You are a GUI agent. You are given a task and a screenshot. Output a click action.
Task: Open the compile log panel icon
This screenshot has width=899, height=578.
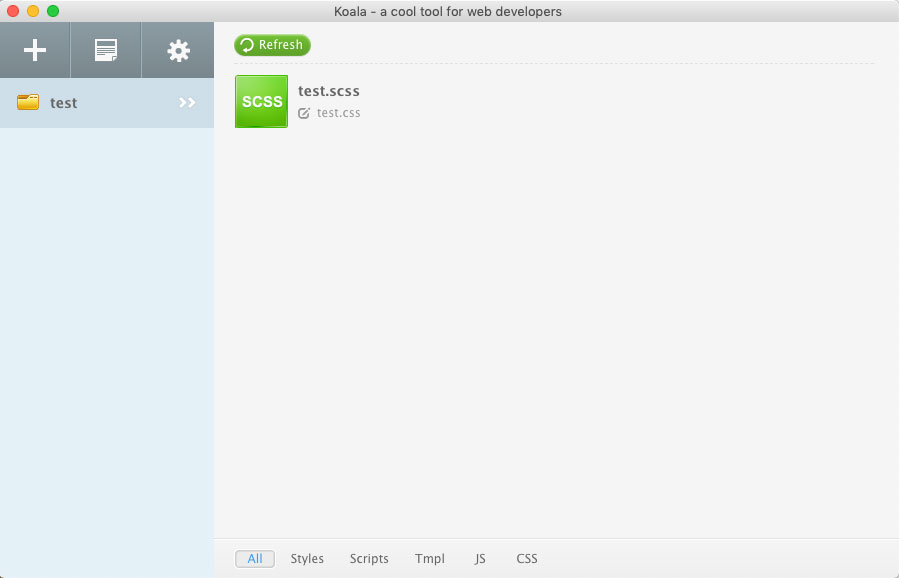point(106,51)
